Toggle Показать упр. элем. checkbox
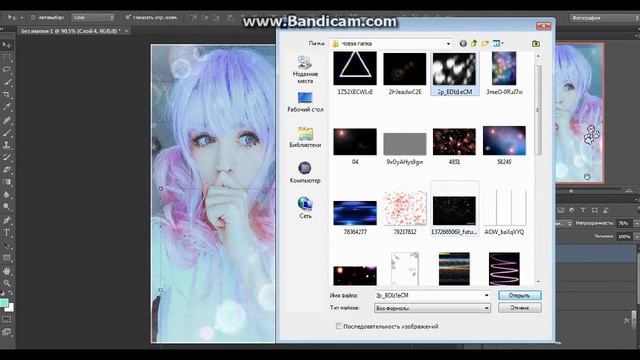Image resolution: width=640 pixels, height=360 pixels. coord(128,17)
